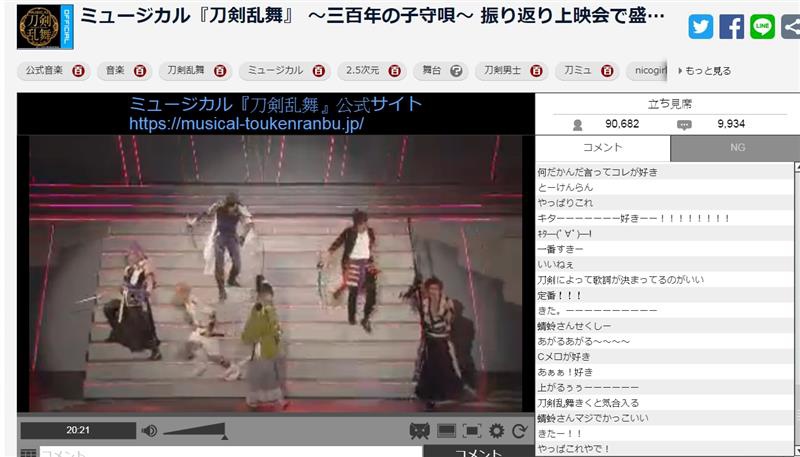Screen dimensions: 800x457
Task: Open the 刀剣乱舞 OFFICIAL channel logo
Action: point(45,27)
